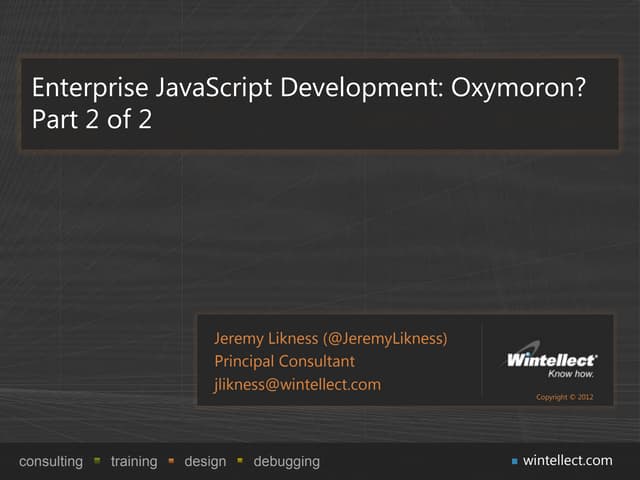Select the Principal Consultant text

[x=284, y=361]
